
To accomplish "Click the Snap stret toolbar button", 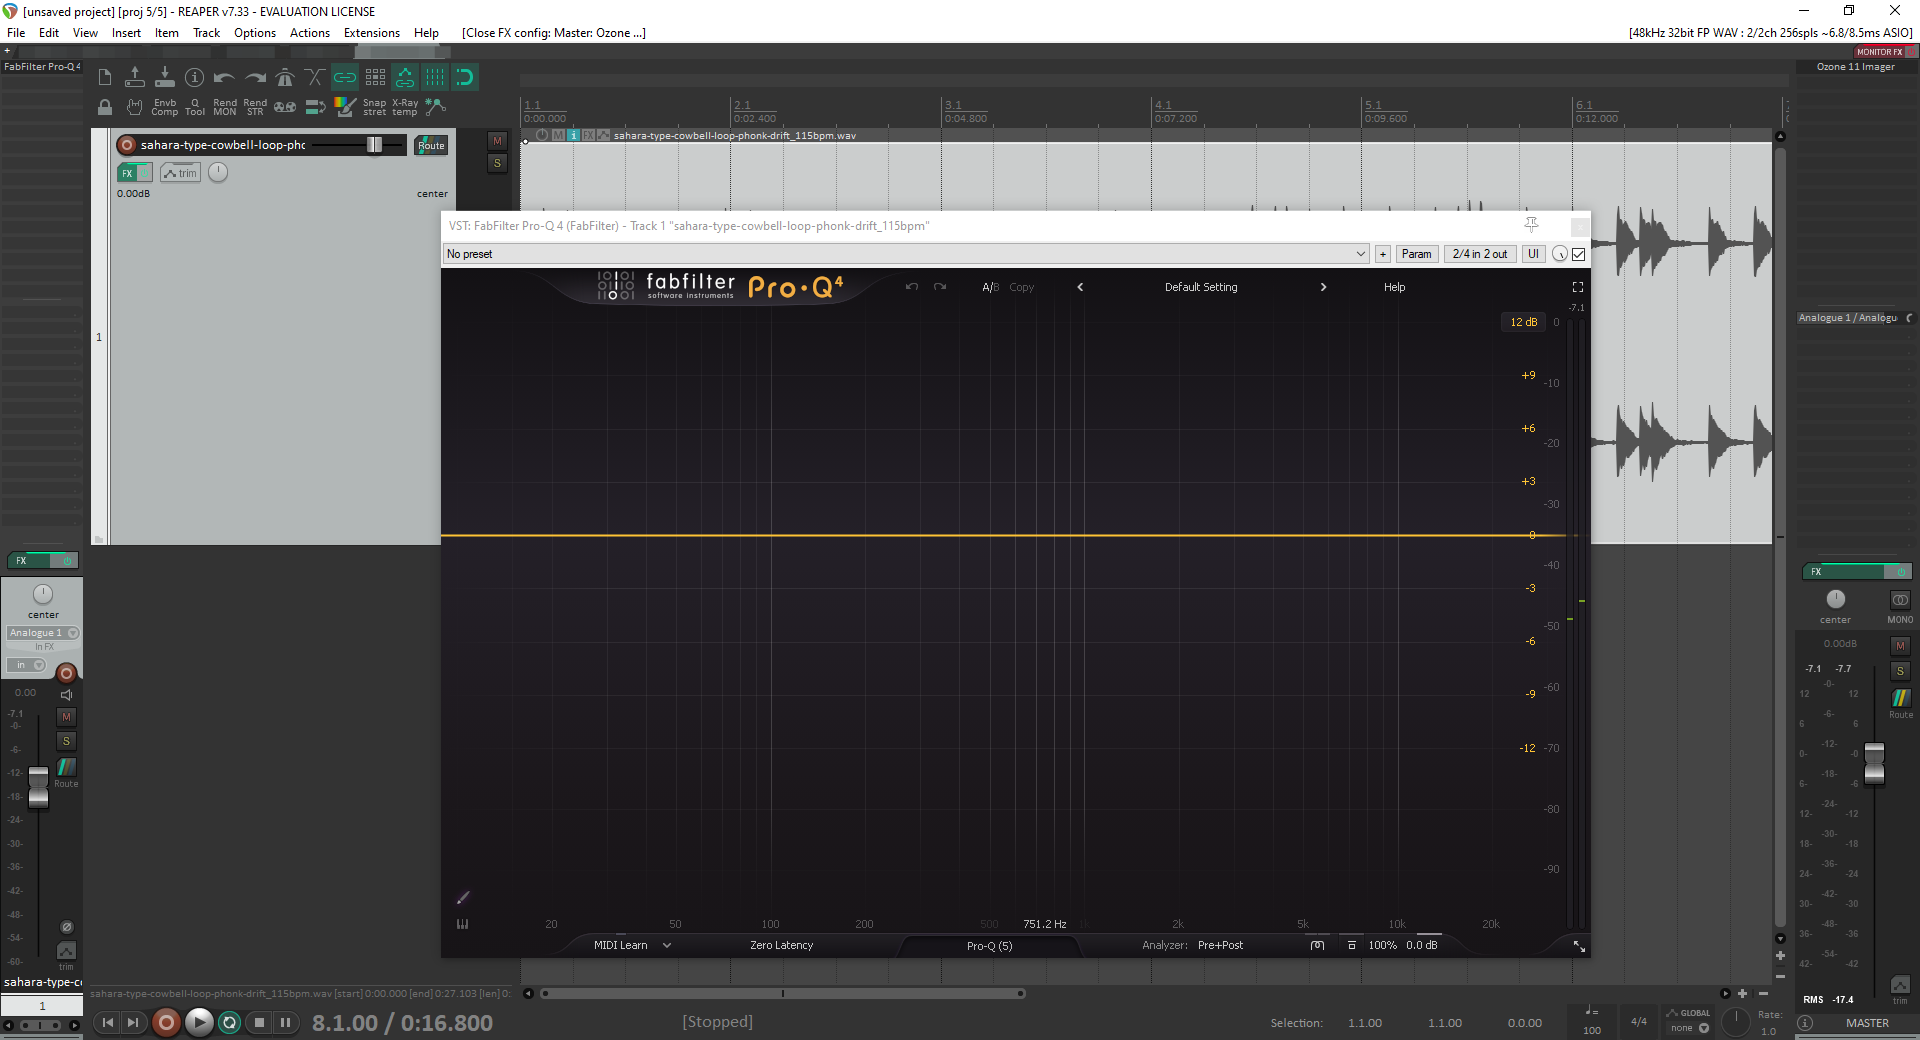I will point(375,107).
